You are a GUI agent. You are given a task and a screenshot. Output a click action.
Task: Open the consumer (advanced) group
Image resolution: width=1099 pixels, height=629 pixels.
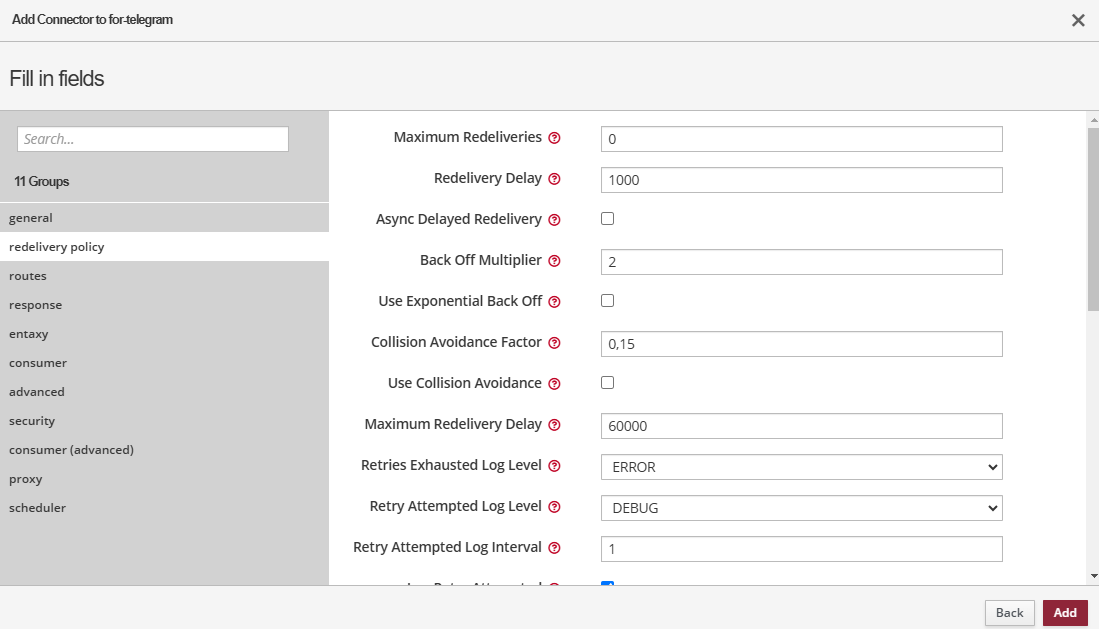(71, 450)
